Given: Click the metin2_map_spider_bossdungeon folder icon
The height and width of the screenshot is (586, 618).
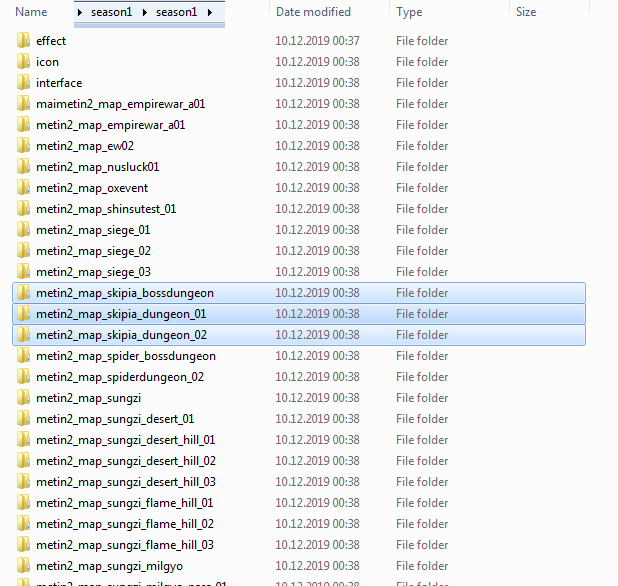Looking at the screenshot, I should pyautogui.click(x=23, y=356).
